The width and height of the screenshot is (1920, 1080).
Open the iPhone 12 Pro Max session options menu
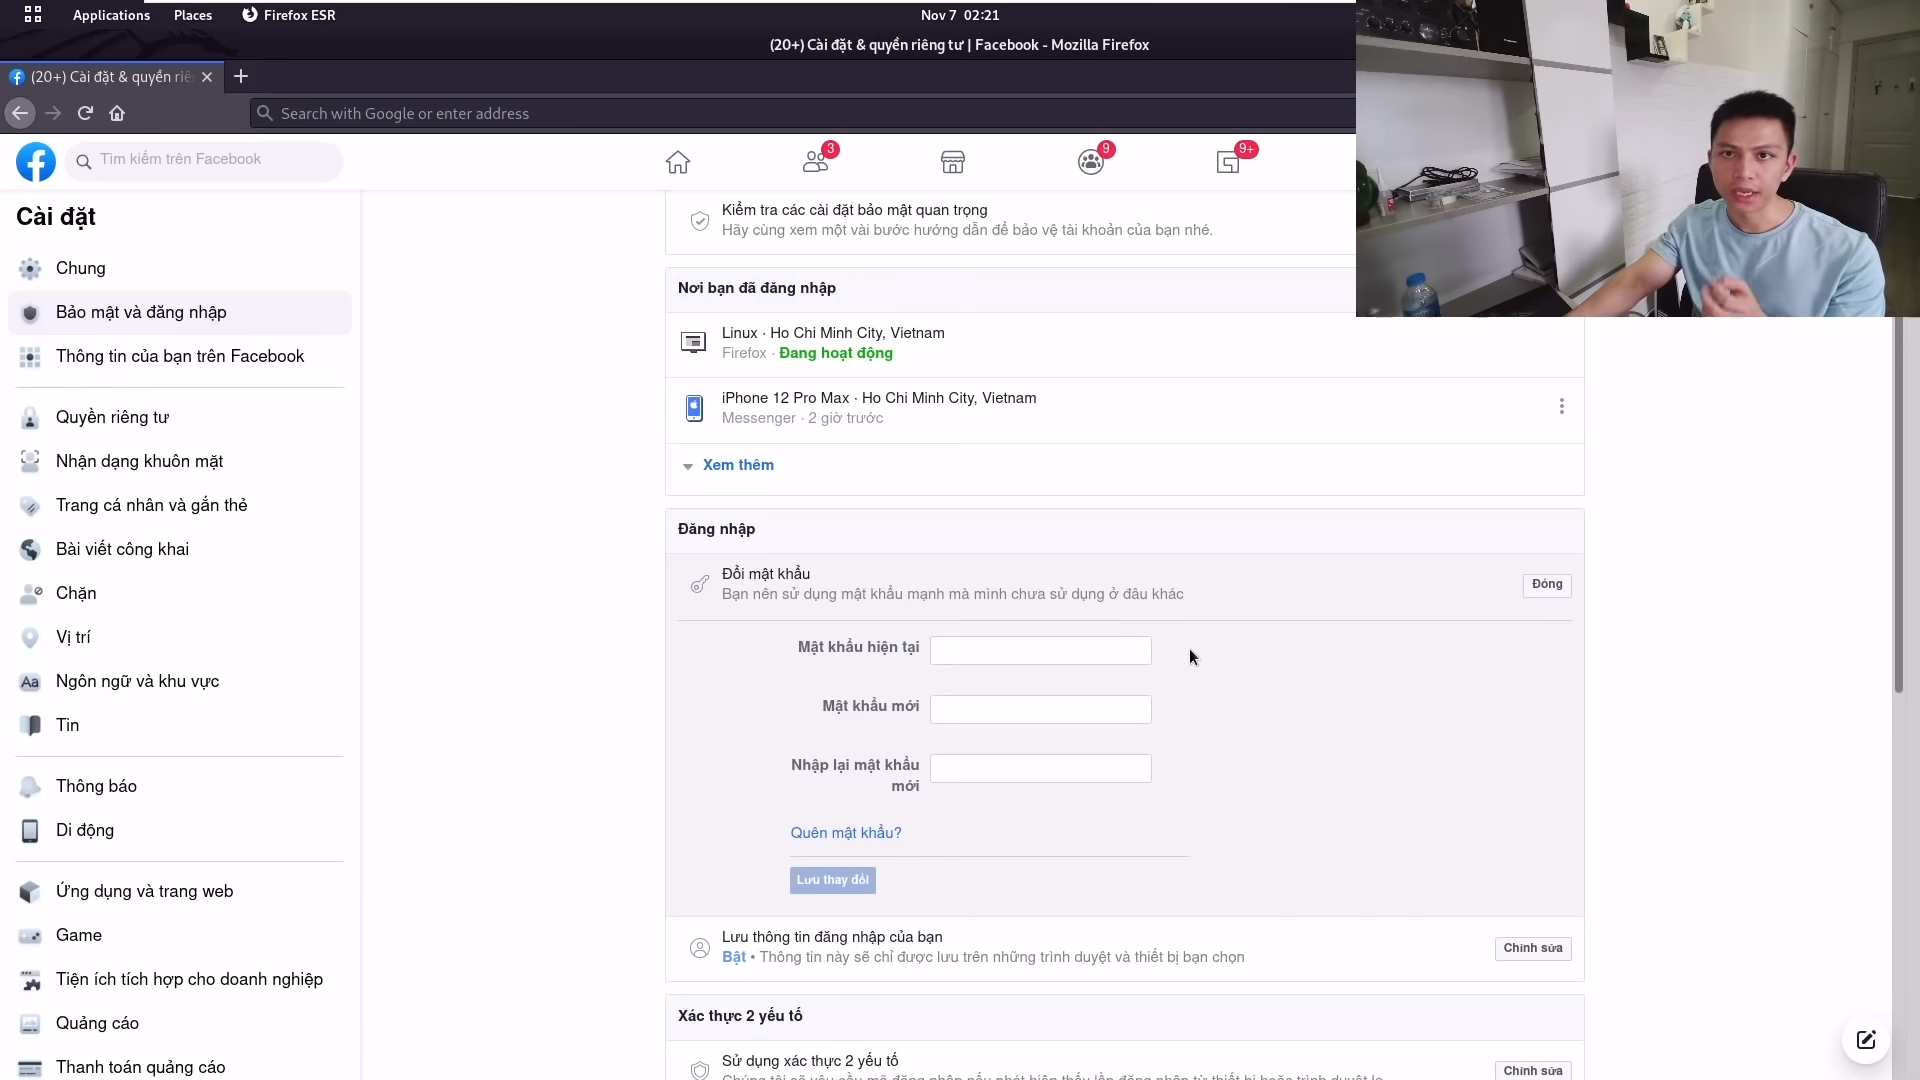(1561, 406)
